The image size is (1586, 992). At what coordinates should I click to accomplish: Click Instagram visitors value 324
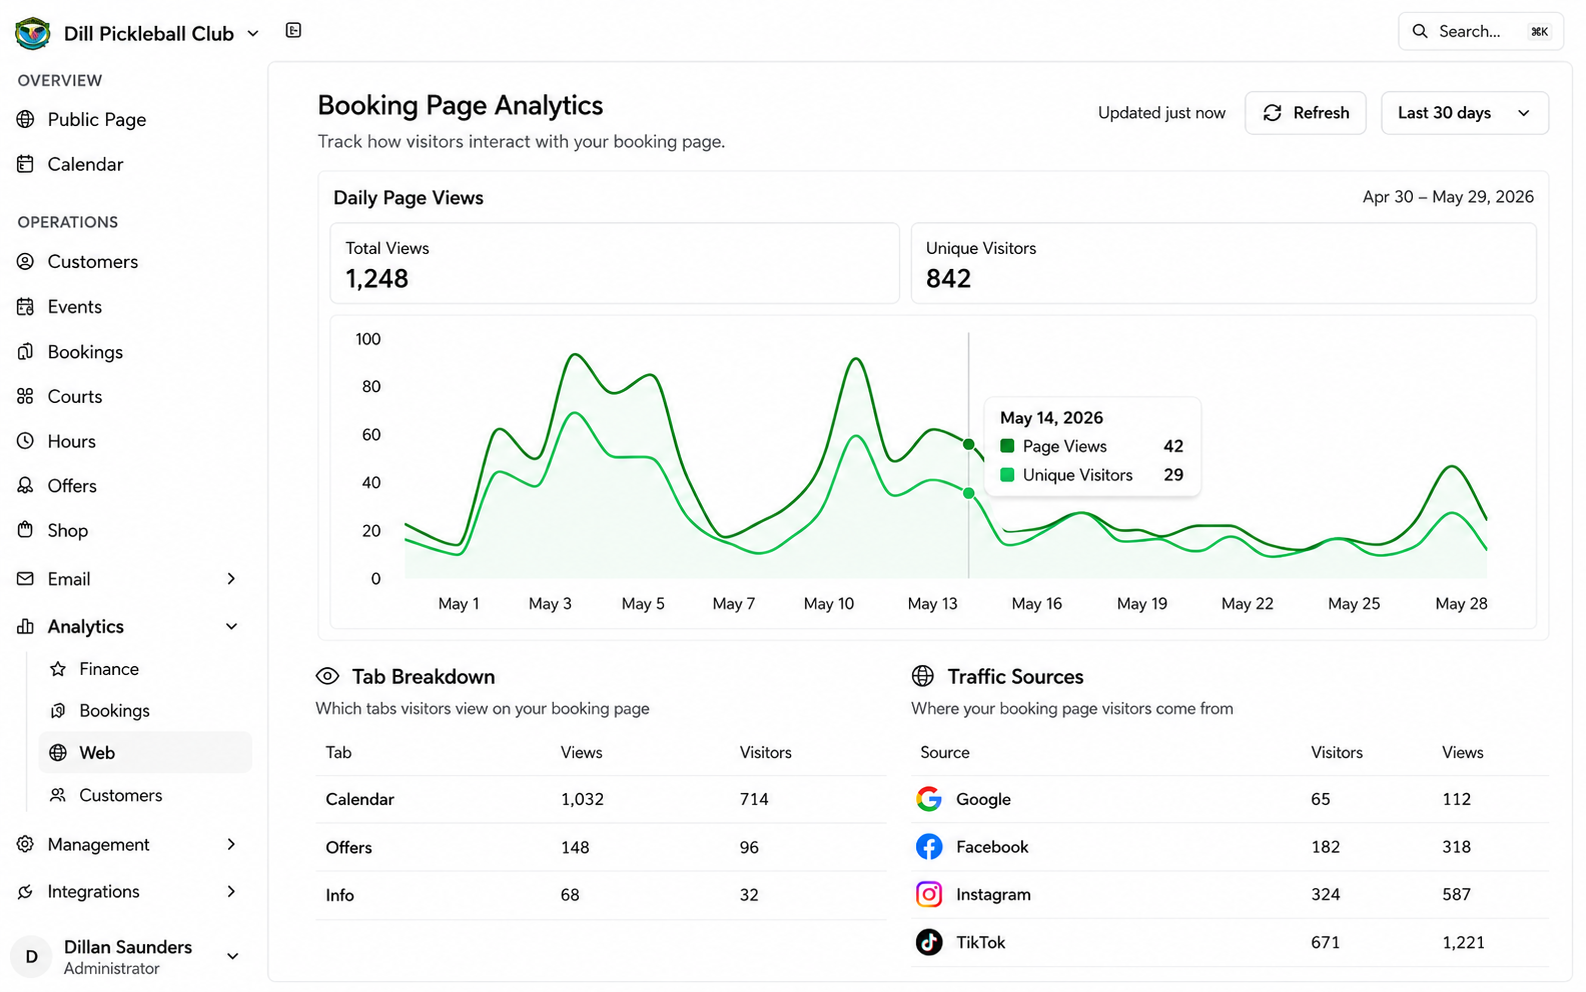(x=1325, y=894)
